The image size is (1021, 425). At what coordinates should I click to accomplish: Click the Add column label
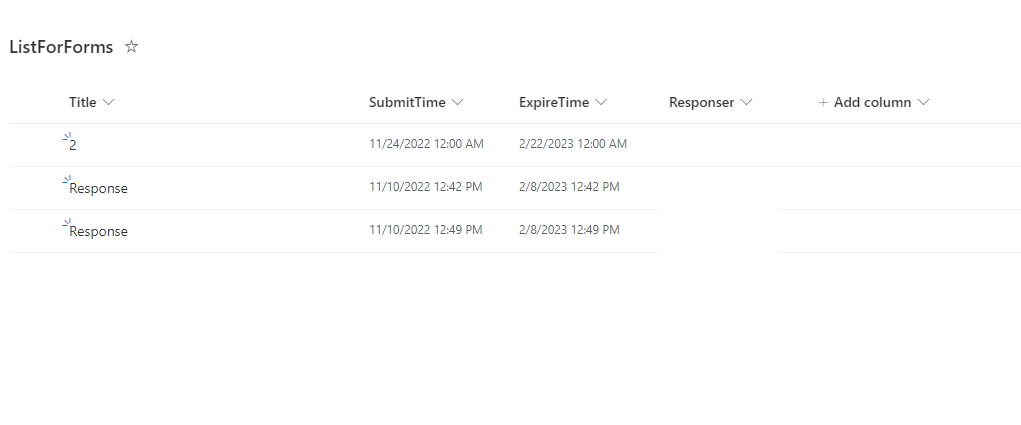coord(872,102)
